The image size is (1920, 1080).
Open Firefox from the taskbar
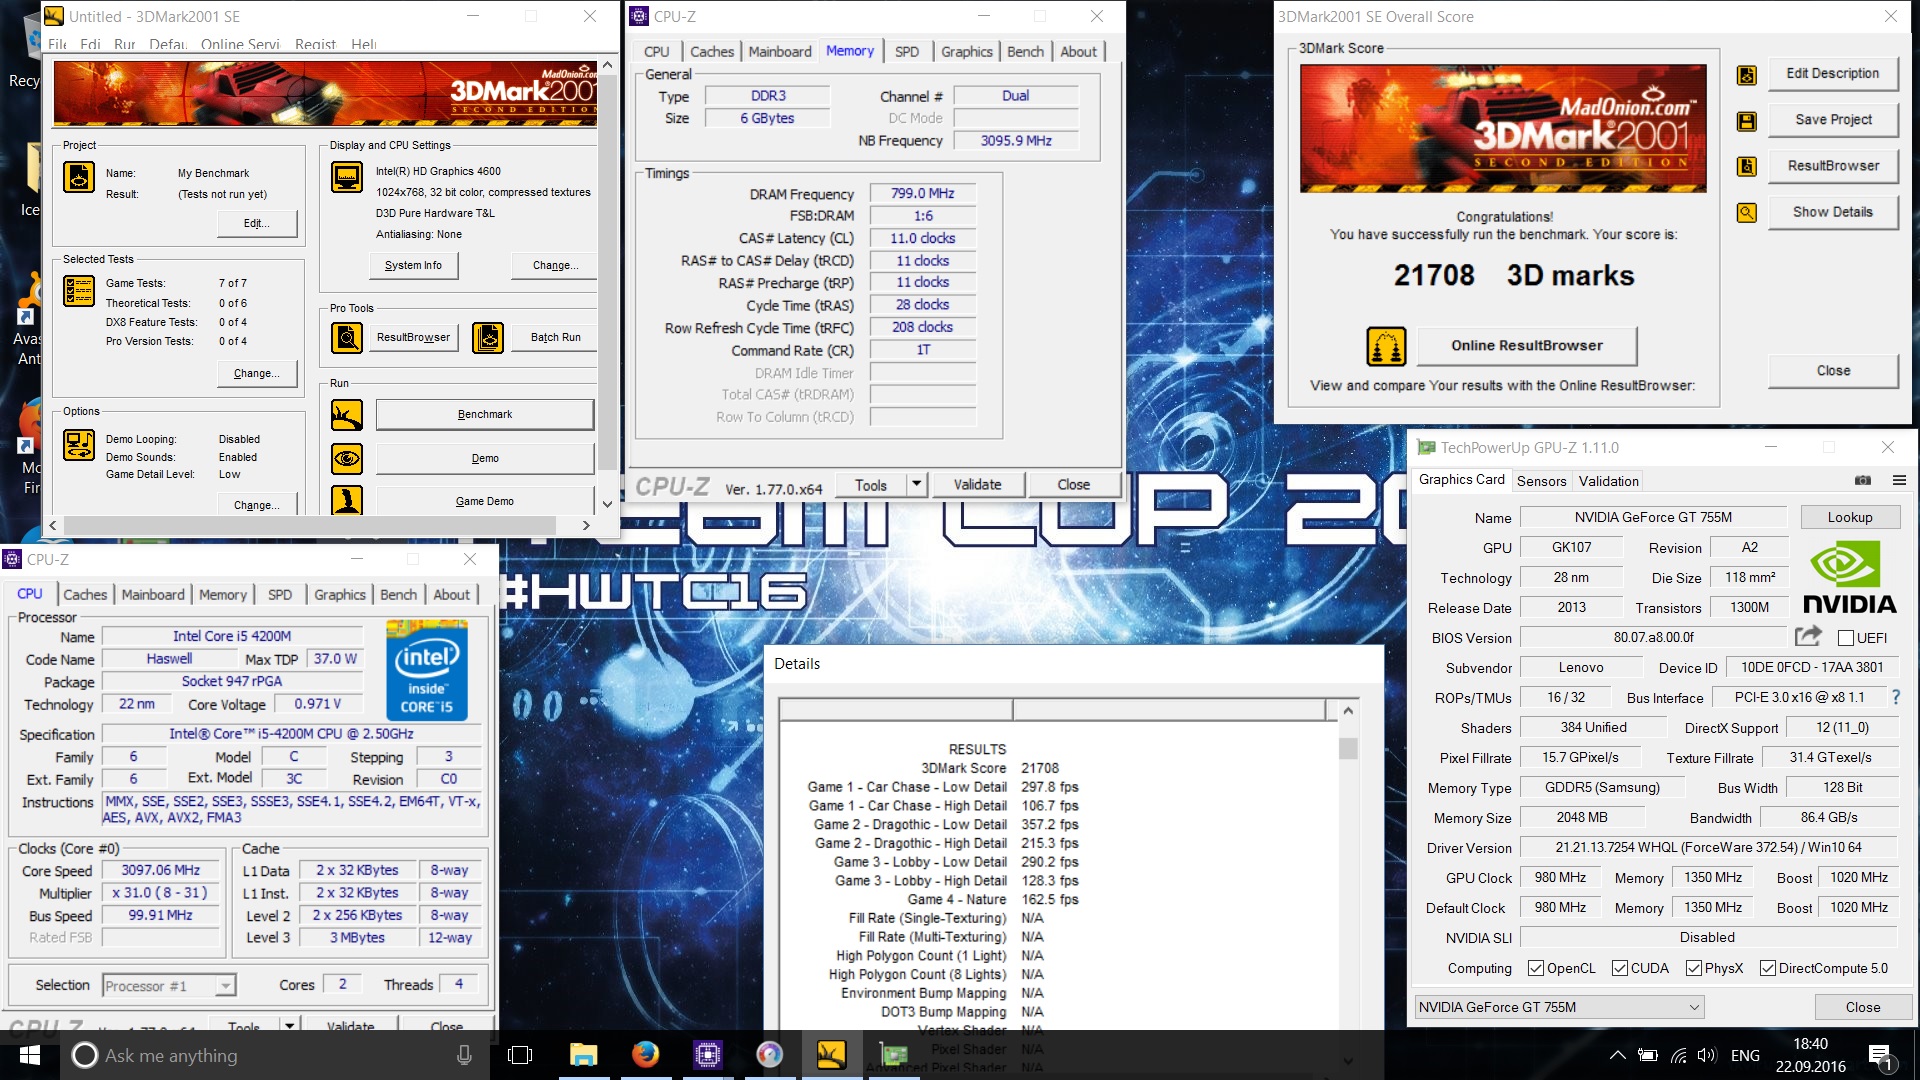tap(645, 1055)
